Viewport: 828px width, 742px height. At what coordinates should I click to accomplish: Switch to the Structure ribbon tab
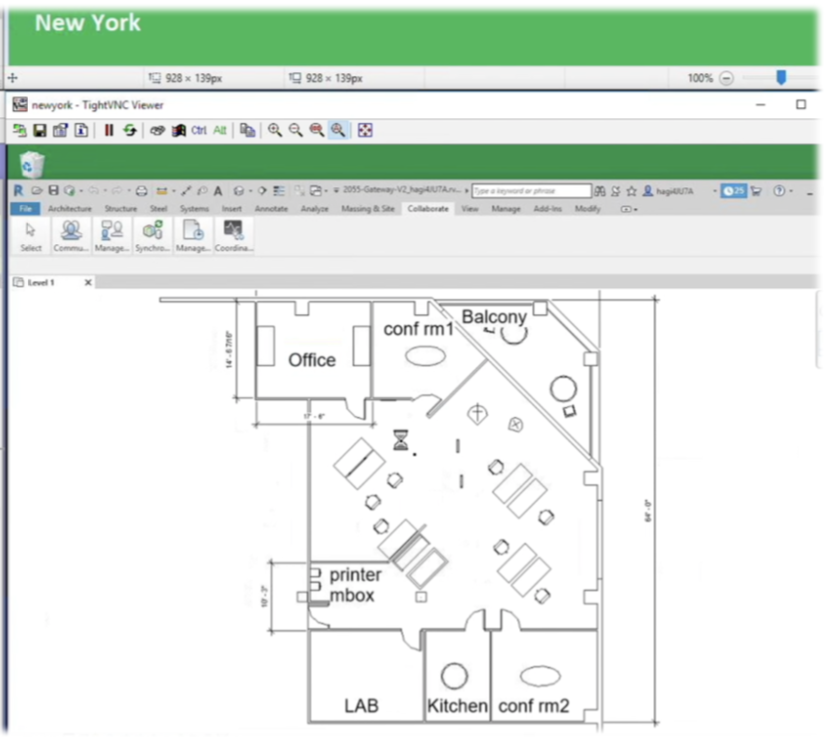[120, 209]
